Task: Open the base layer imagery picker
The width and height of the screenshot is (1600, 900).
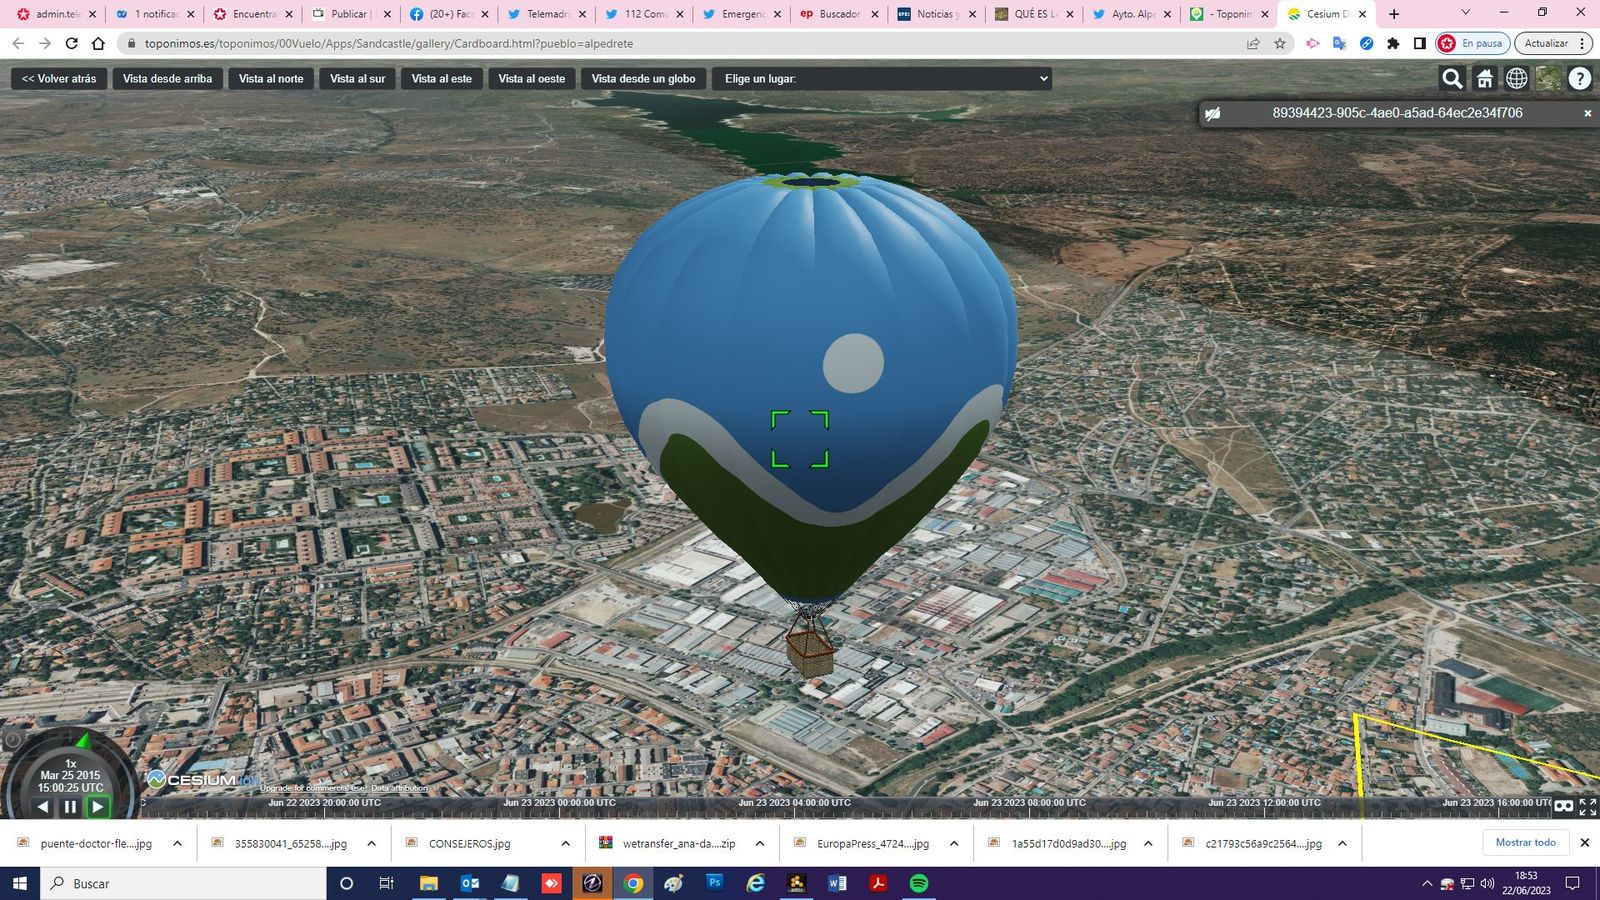Action: (x=1548, y=78)
